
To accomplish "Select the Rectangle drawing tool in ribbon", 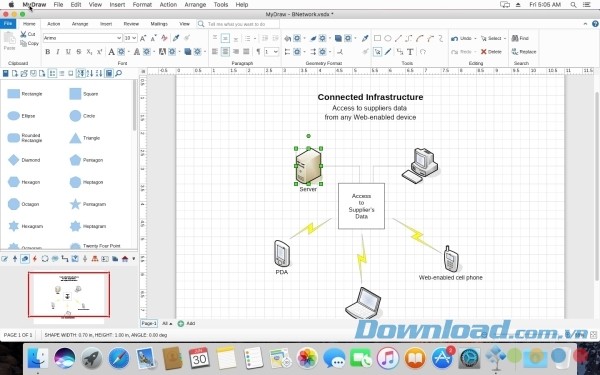I will click(377, 38).
